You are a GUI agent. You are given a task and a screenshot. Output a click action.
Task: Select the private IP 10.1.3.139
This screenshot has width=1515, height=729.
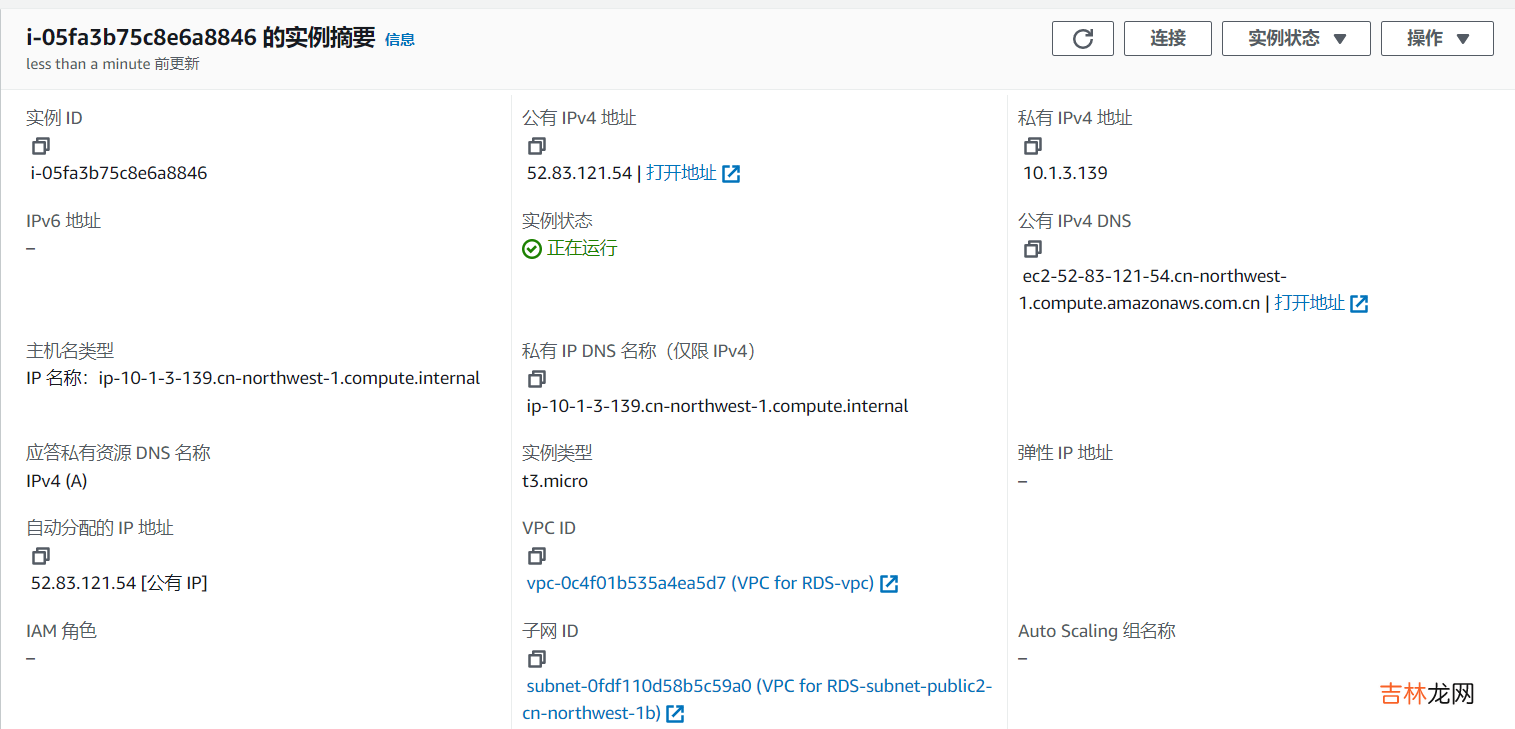tap(1065, 173)
